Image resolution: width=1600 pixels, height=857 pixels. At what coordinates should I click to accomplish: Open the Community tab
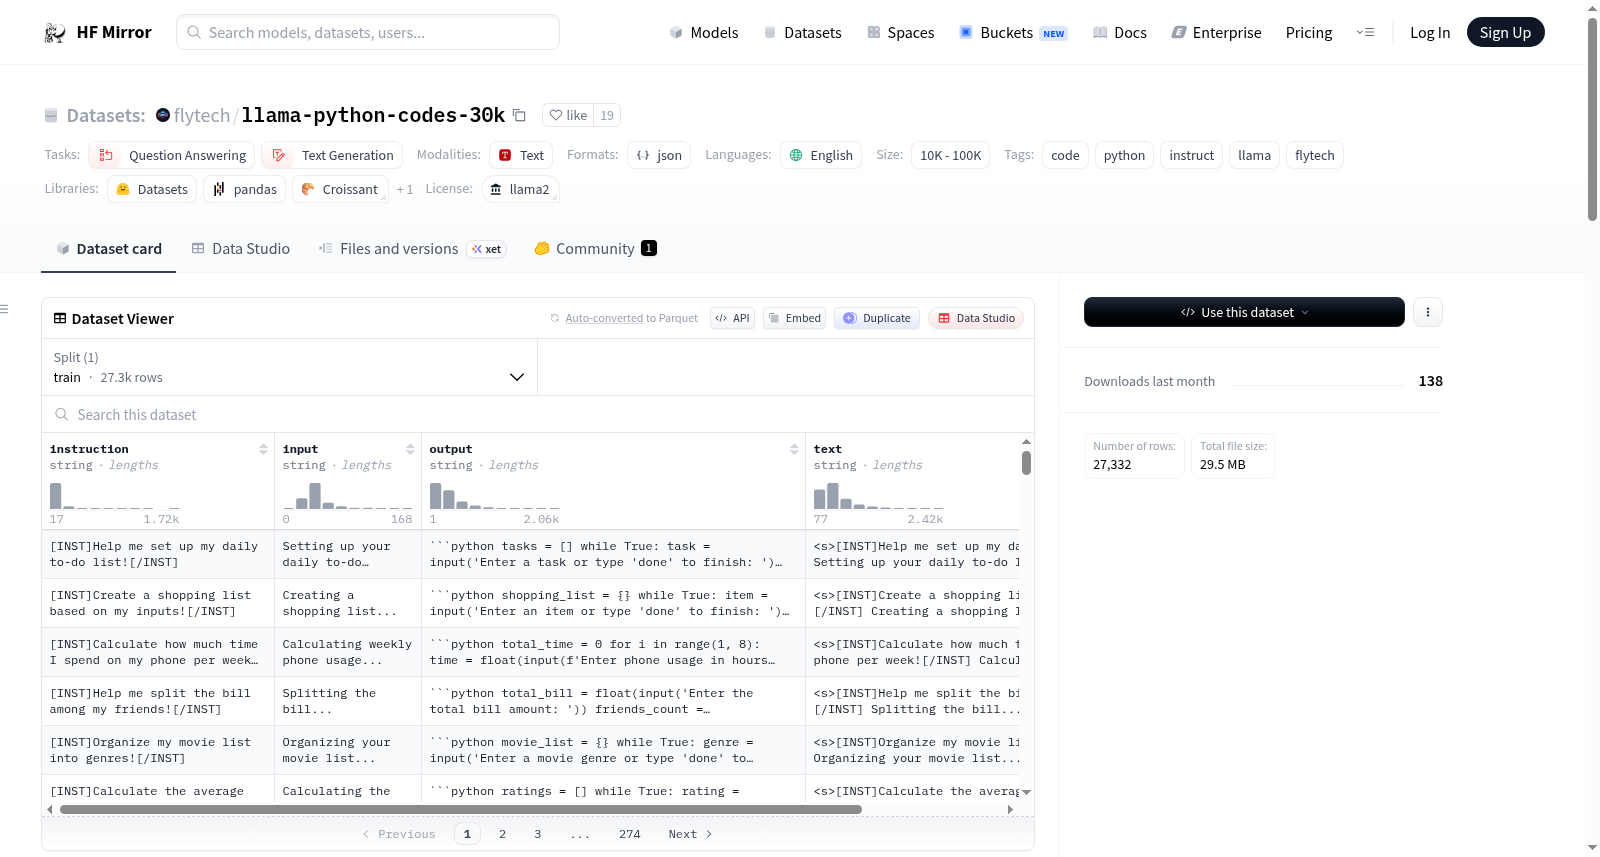pyautogui.click(x=595, y=249)
